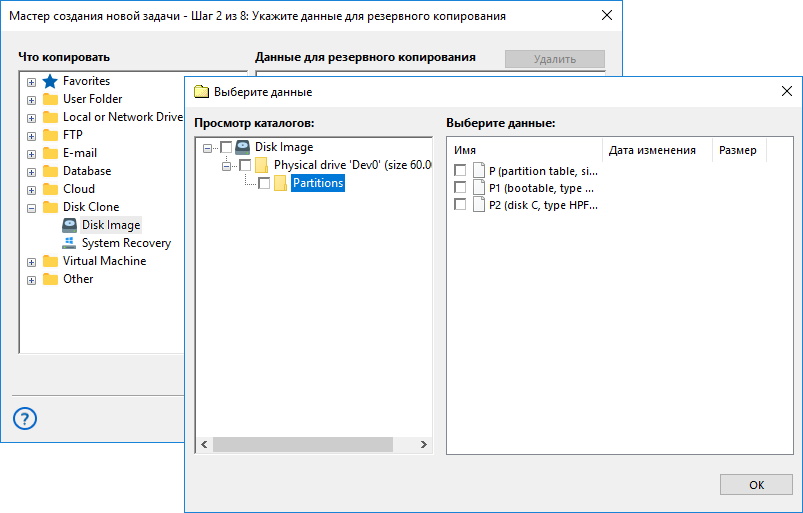Expand the User Folder node
Screen dimensions: 803x513
31,100
